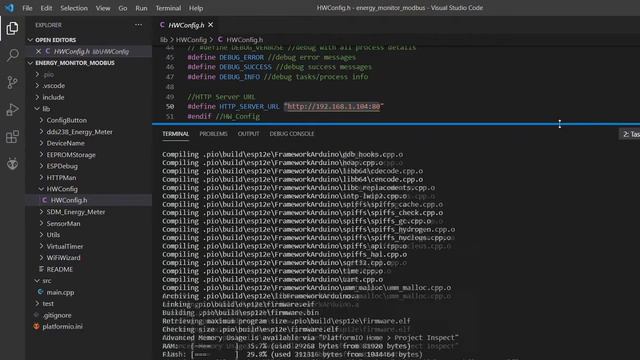Image resolution: width=640 pixels, height=360 pixels.
Task: Click HWConfig folder breadcrumb segment
Action: pyautogui.click(x=191, y=40)
